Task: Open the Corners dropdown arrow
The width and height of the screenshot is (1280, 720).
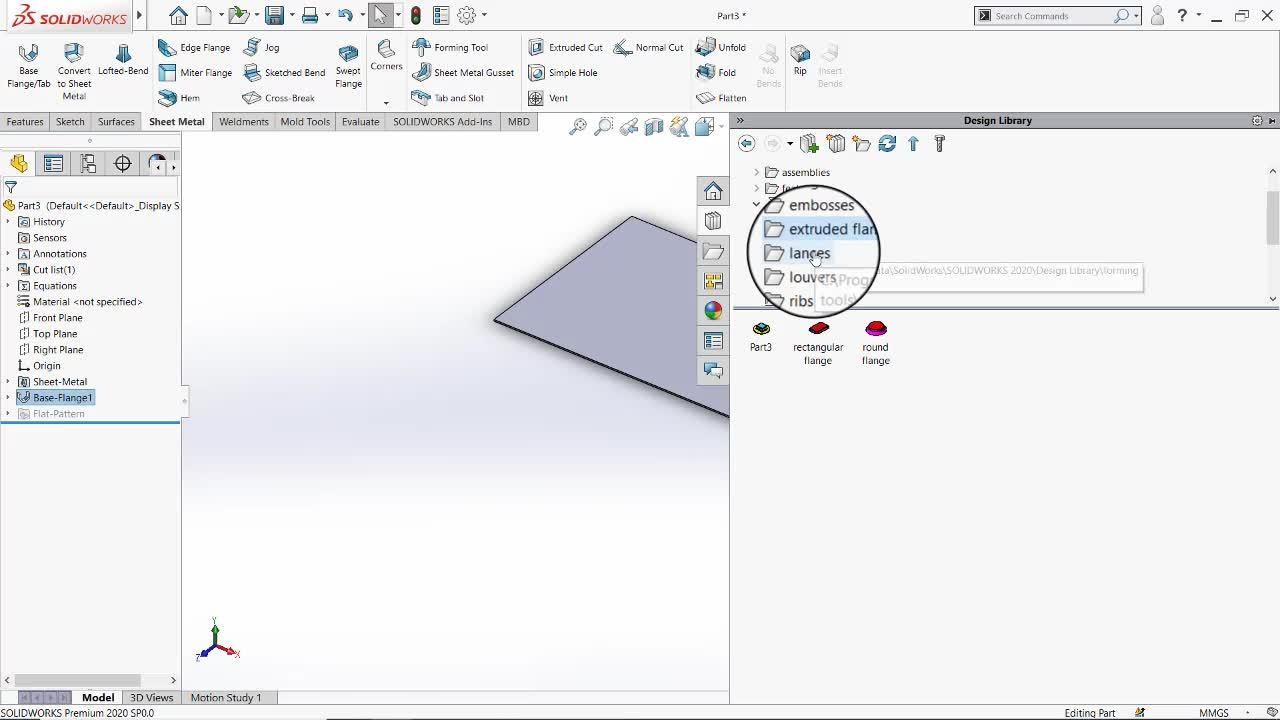Action: (386, 102)
